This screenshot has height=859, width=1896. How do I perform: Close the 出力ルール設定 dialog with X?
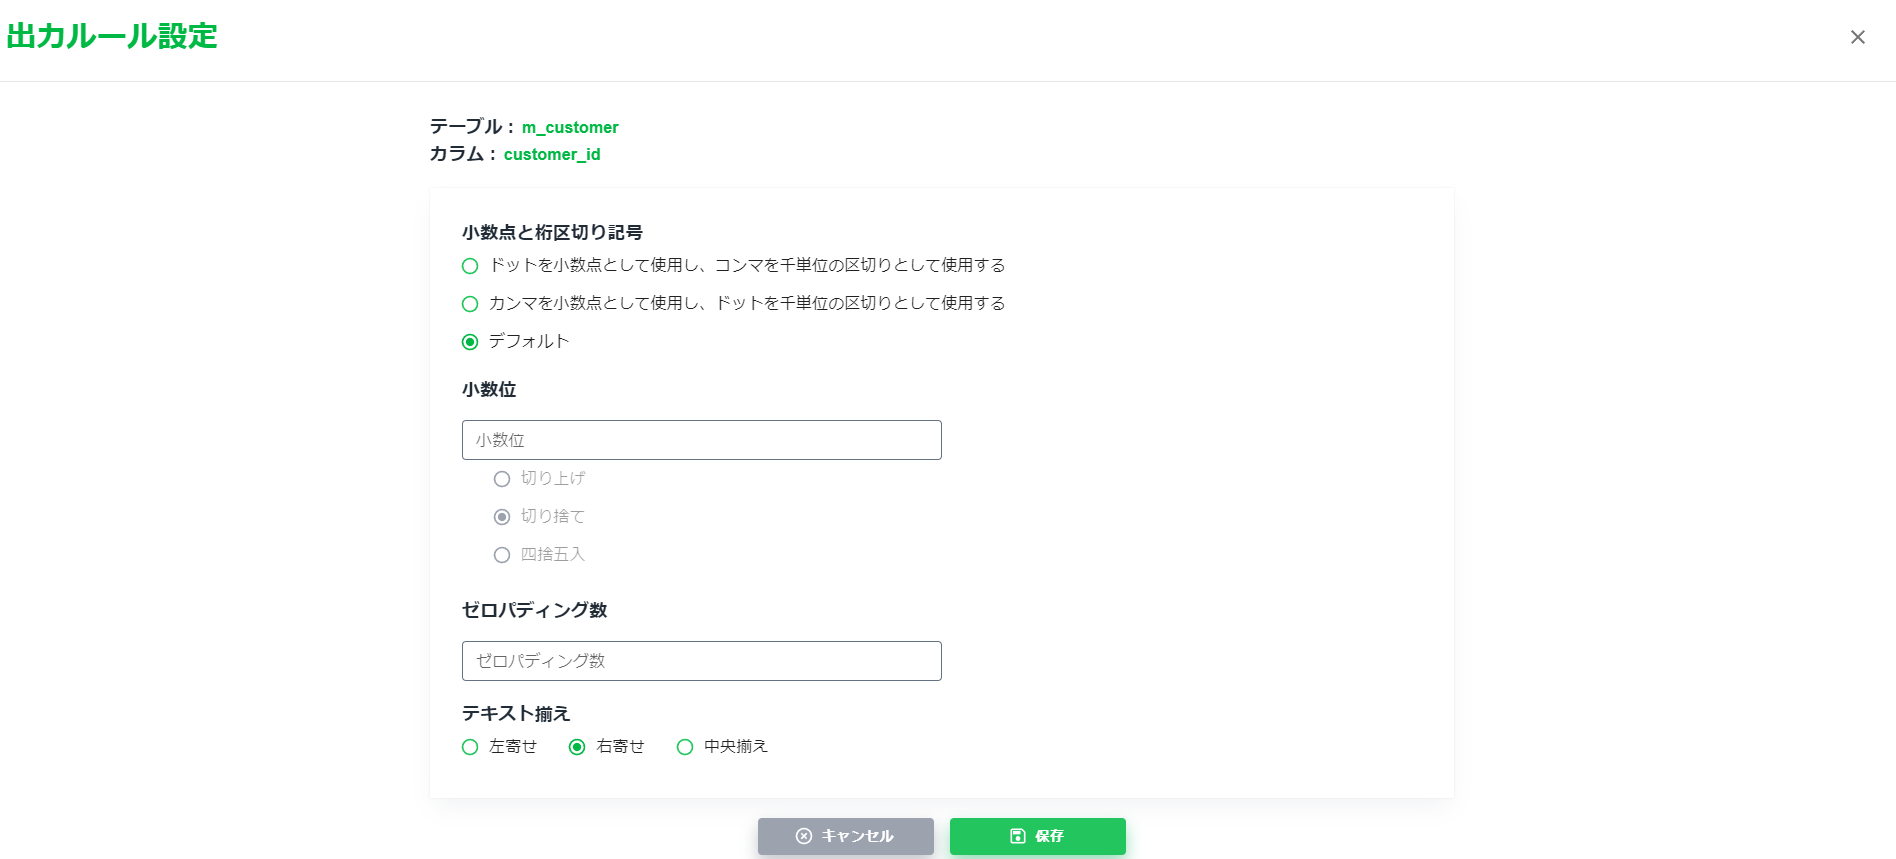point(1857,37)
